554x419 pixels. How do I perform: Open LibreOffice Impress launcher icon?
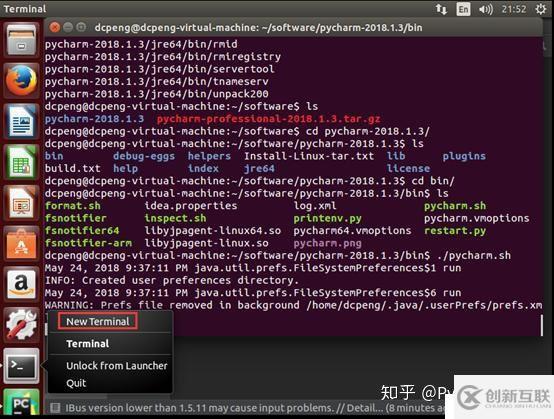point(21,203)
